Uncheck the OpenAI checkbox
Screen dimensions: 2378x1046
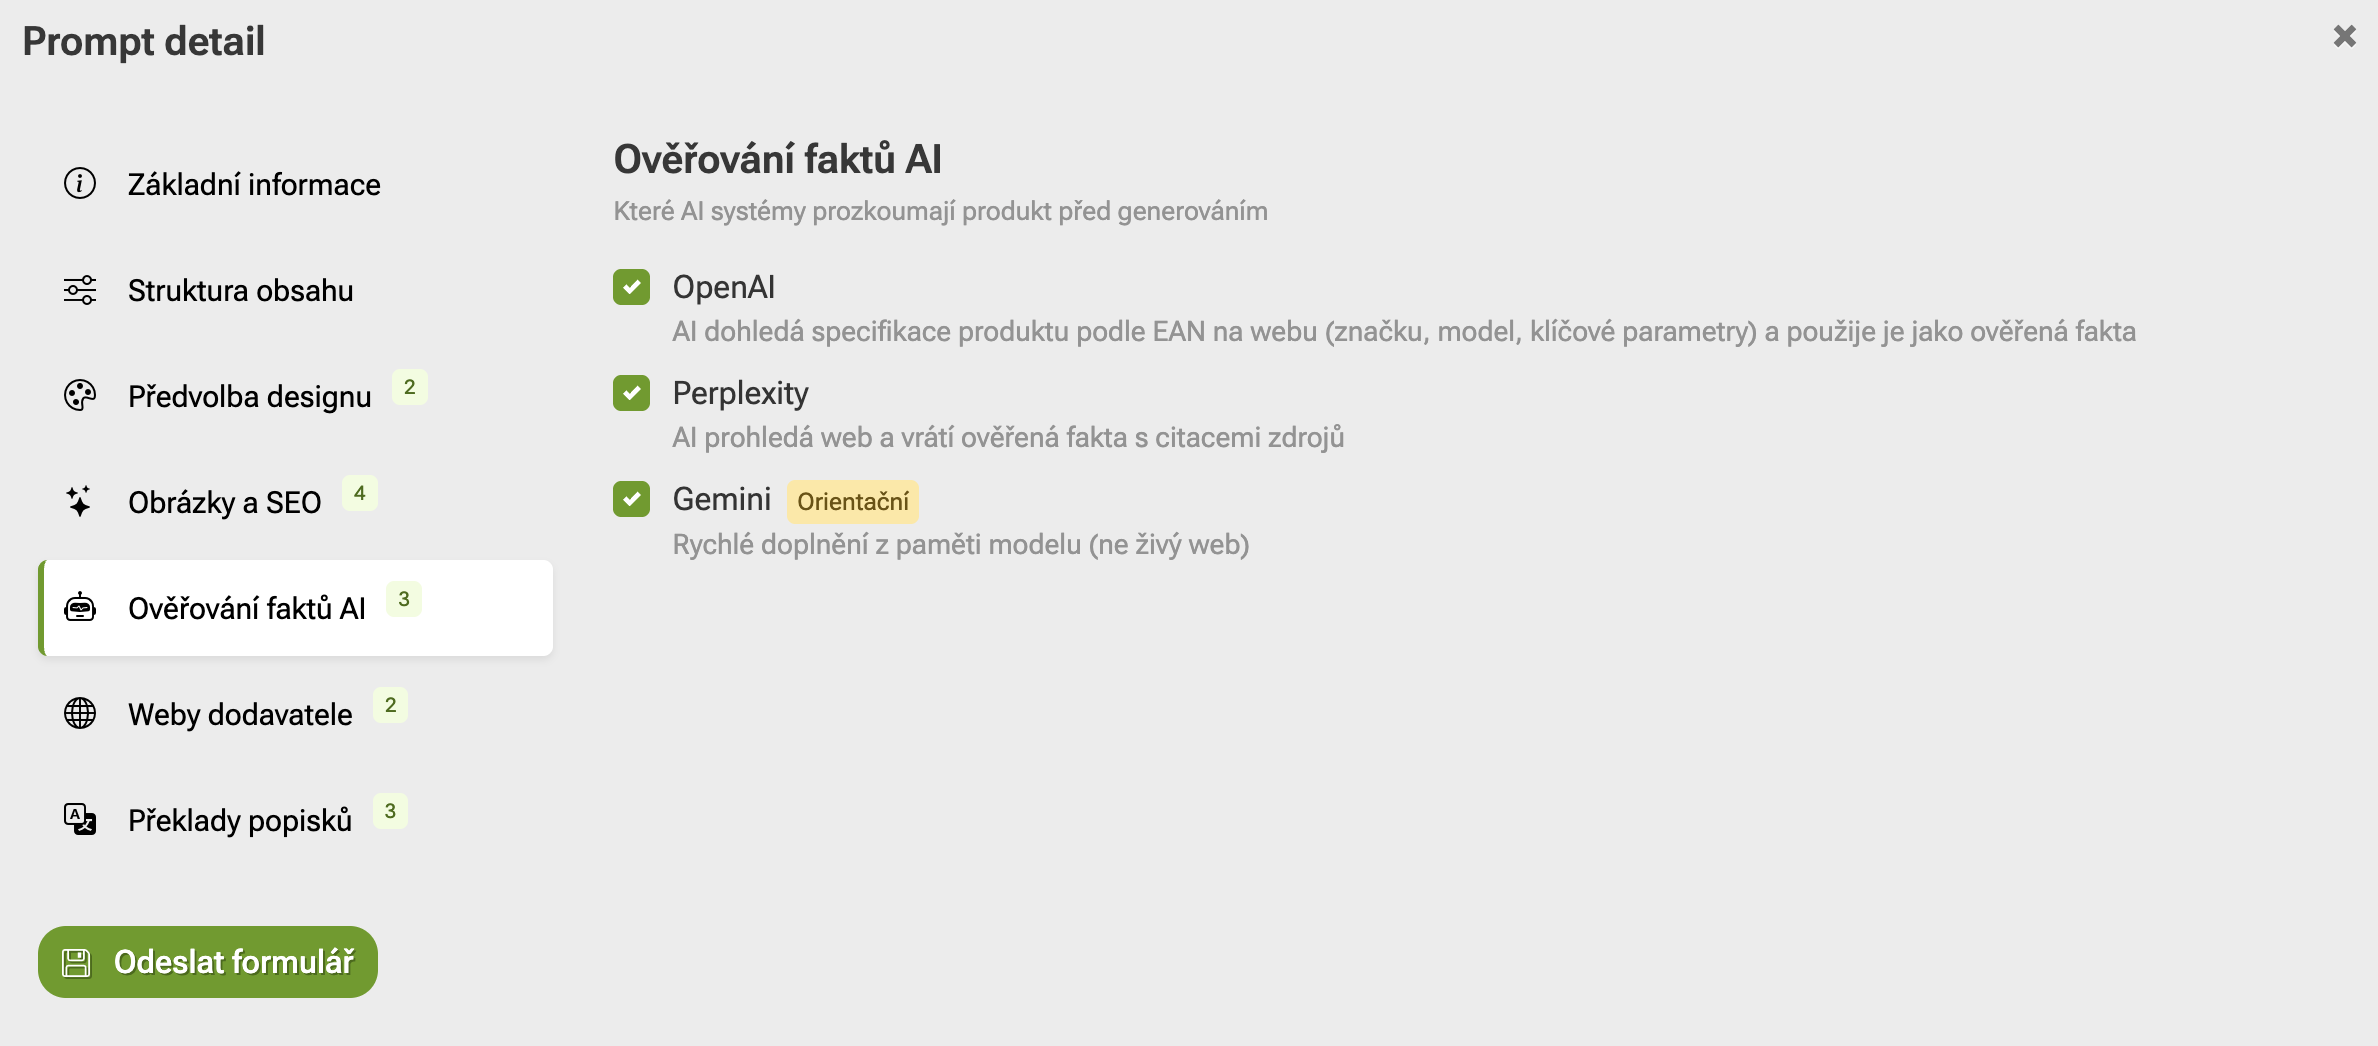tap(632, 288)
